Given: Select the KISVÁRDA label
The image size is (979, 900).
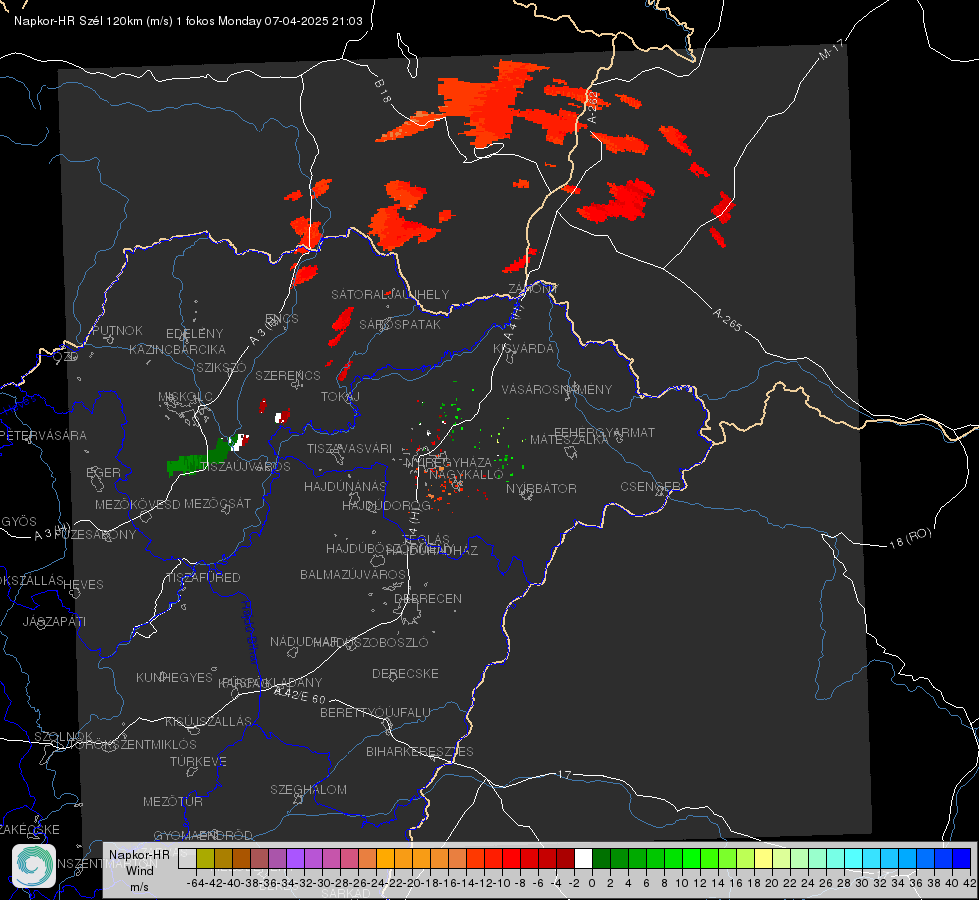Looking at the screenshot, I should pos(523,349).
